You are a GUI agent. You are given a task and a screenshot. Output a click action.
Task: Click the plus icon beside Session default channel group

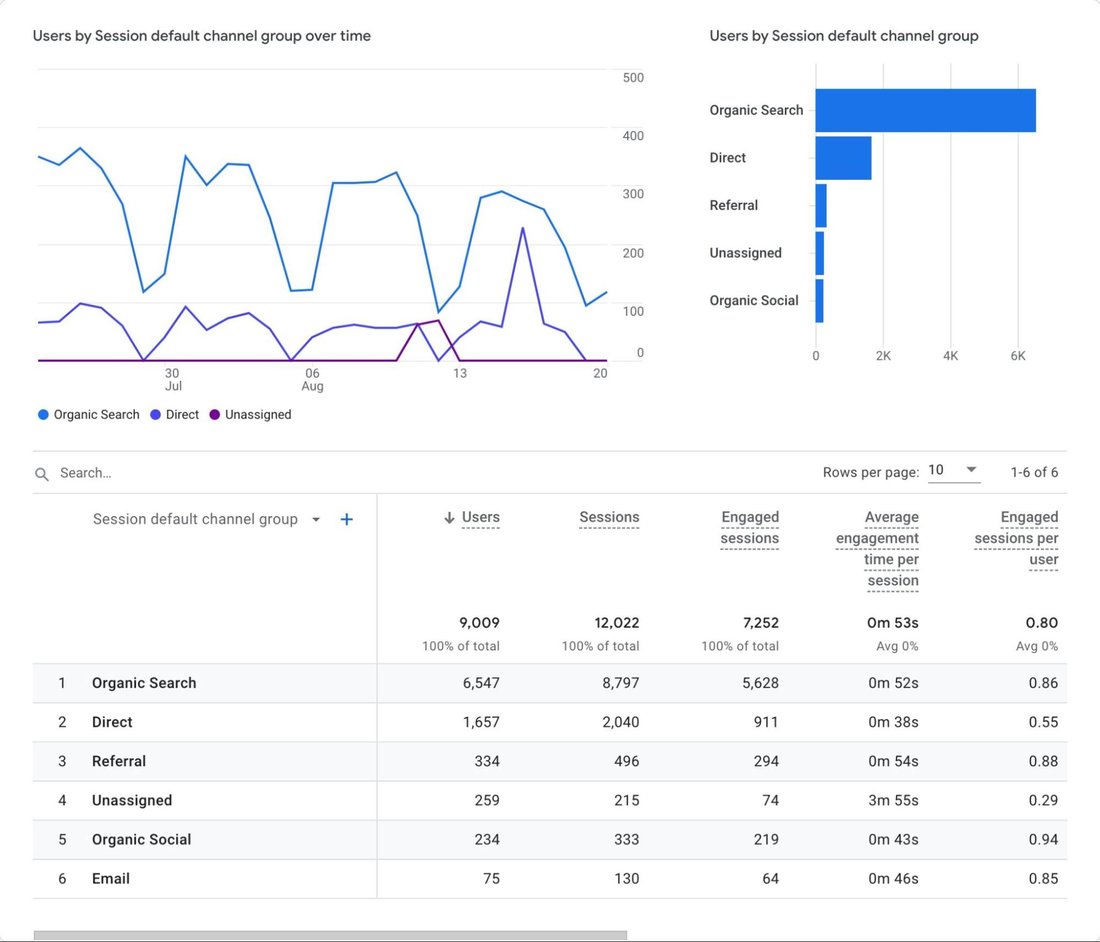tap(347, 519)
